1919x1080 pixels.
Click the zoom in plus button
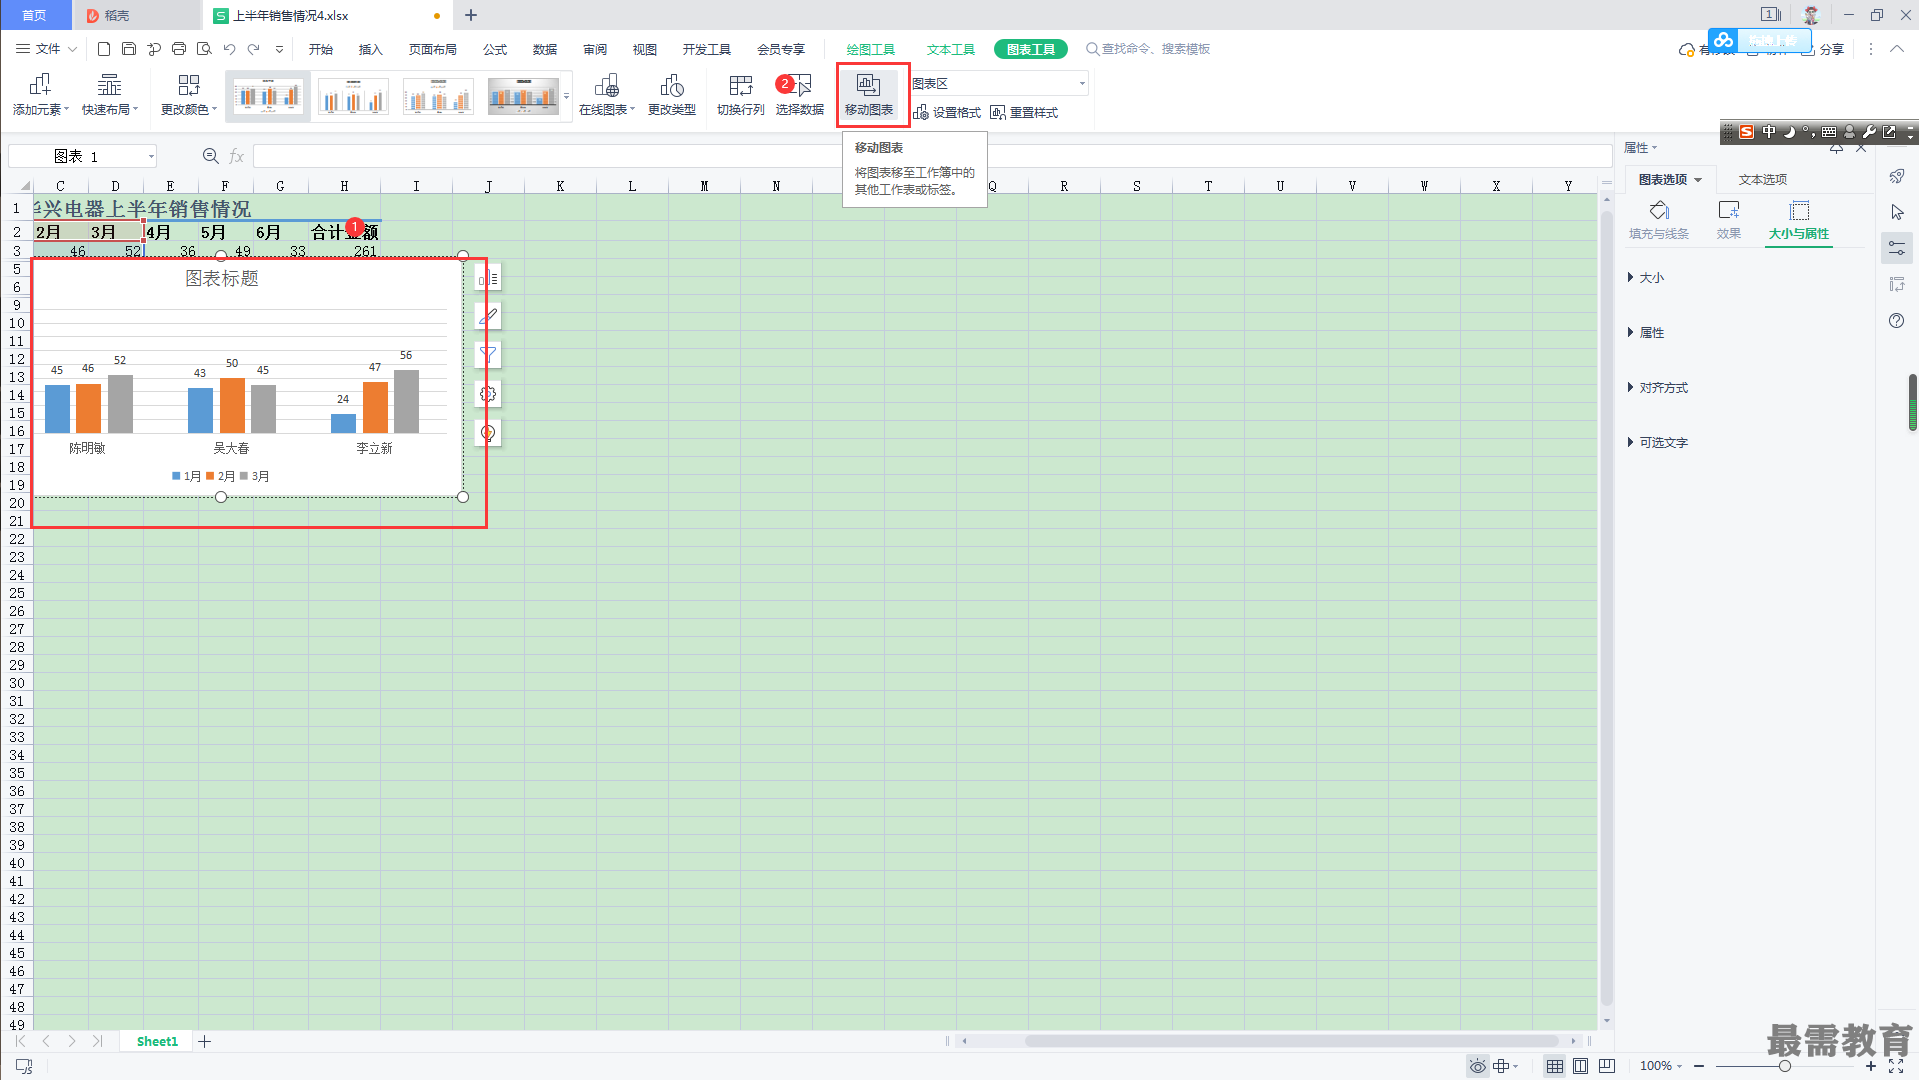(1871, 1066)
